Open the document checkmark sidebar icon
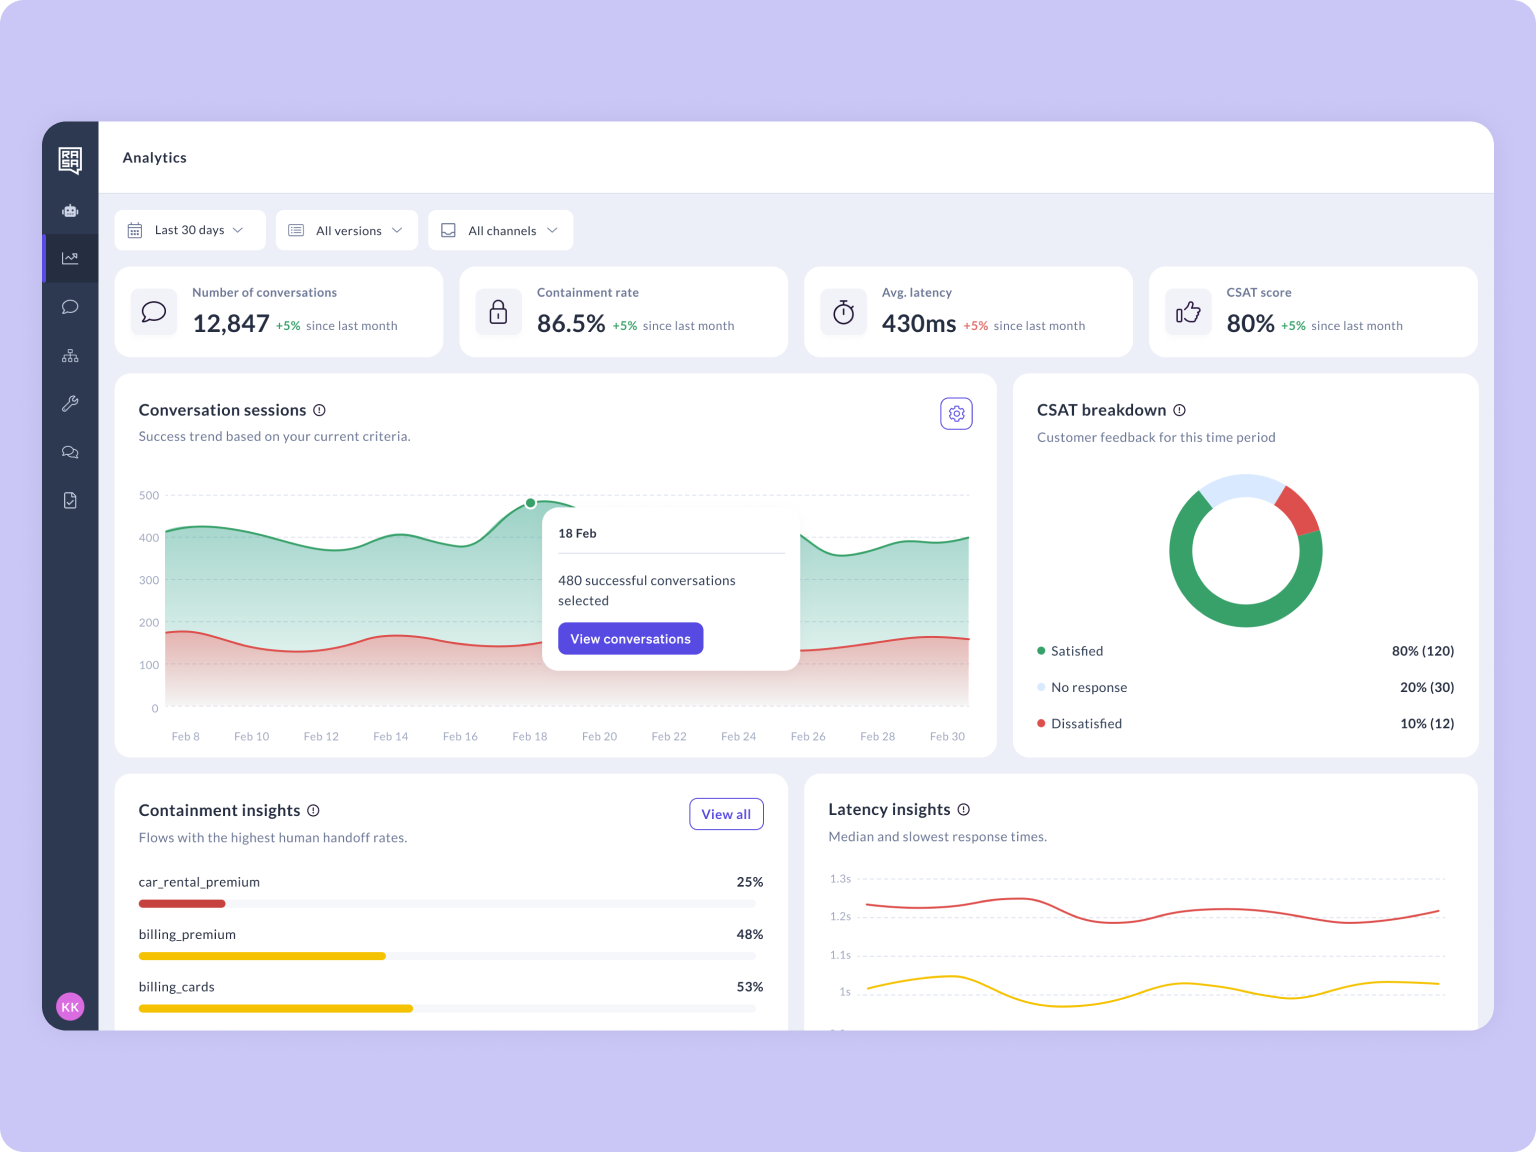The image size is (1536, 1152). coord(70,500)
